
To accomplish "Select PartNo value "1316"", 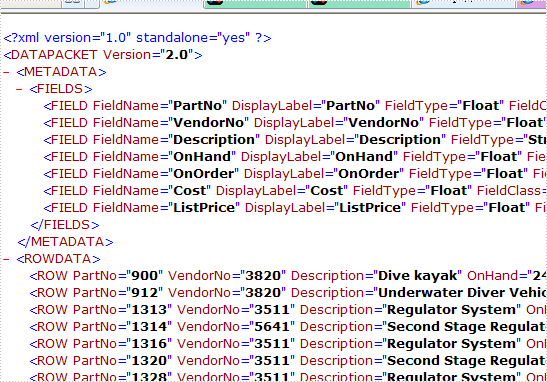I will [149, 345].
